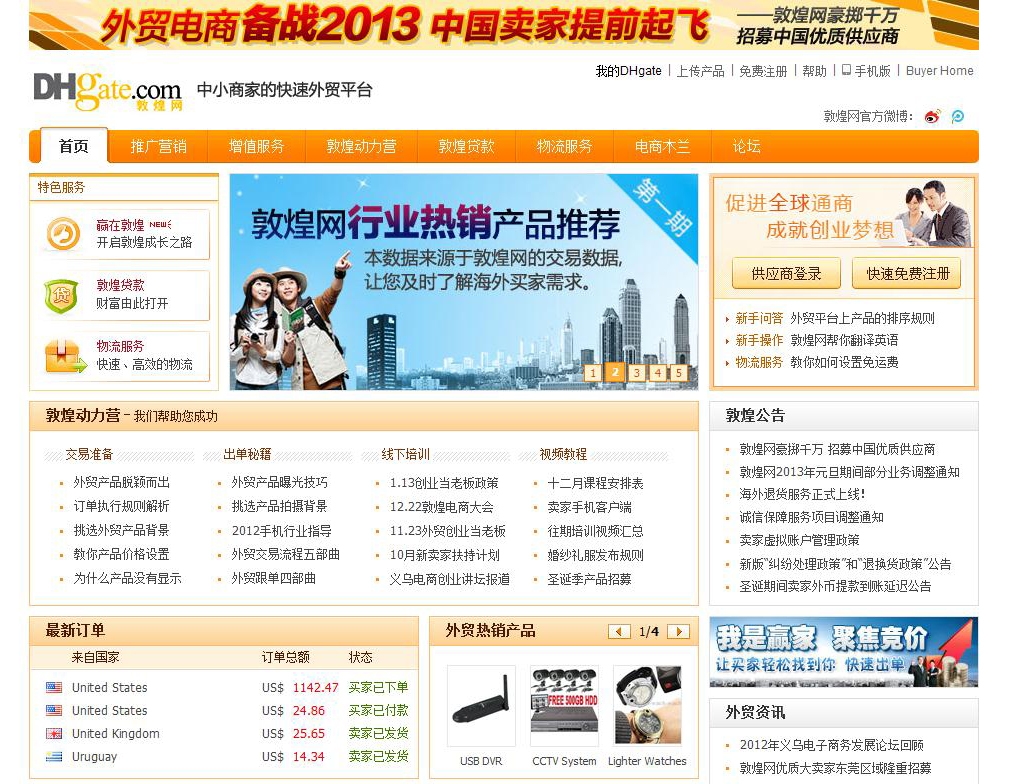Click the top 外贸电商备战2013 banner
1009x784 pixels.
tap(504, 24)
